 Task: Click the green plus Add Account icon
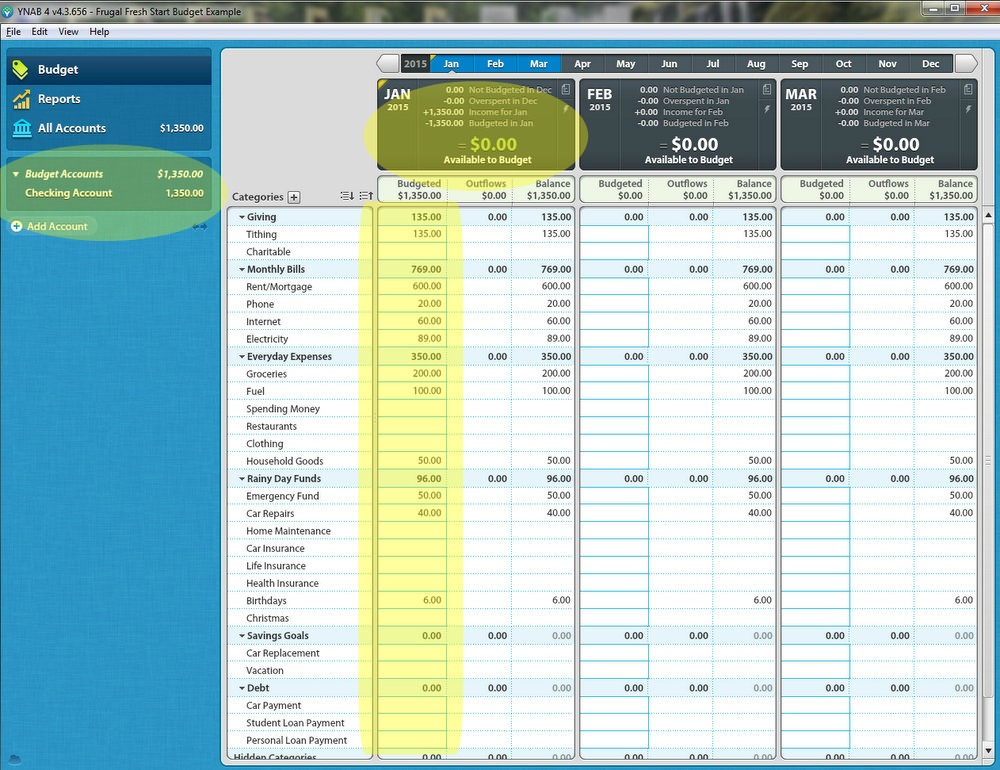point(17,226)
